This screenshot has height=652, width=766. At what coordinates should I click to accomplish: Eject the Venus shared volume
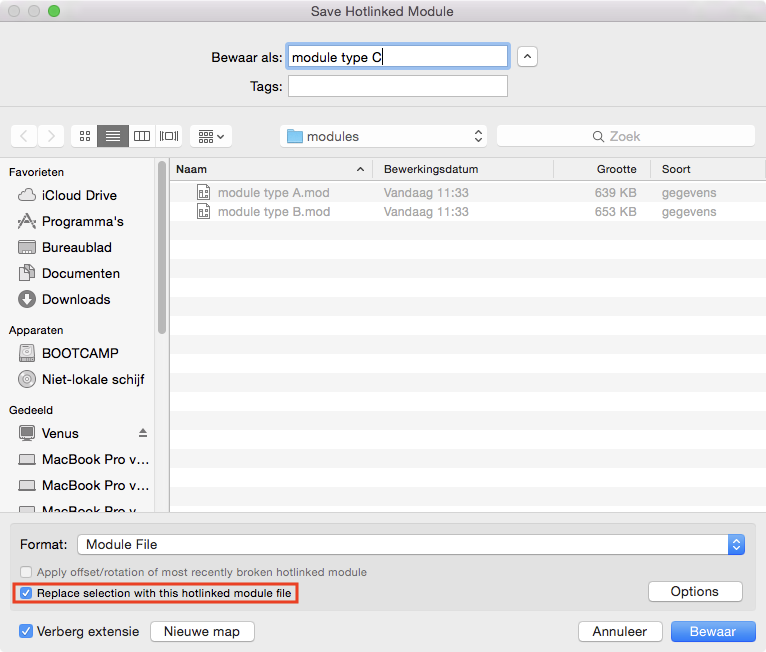point(143,433)
